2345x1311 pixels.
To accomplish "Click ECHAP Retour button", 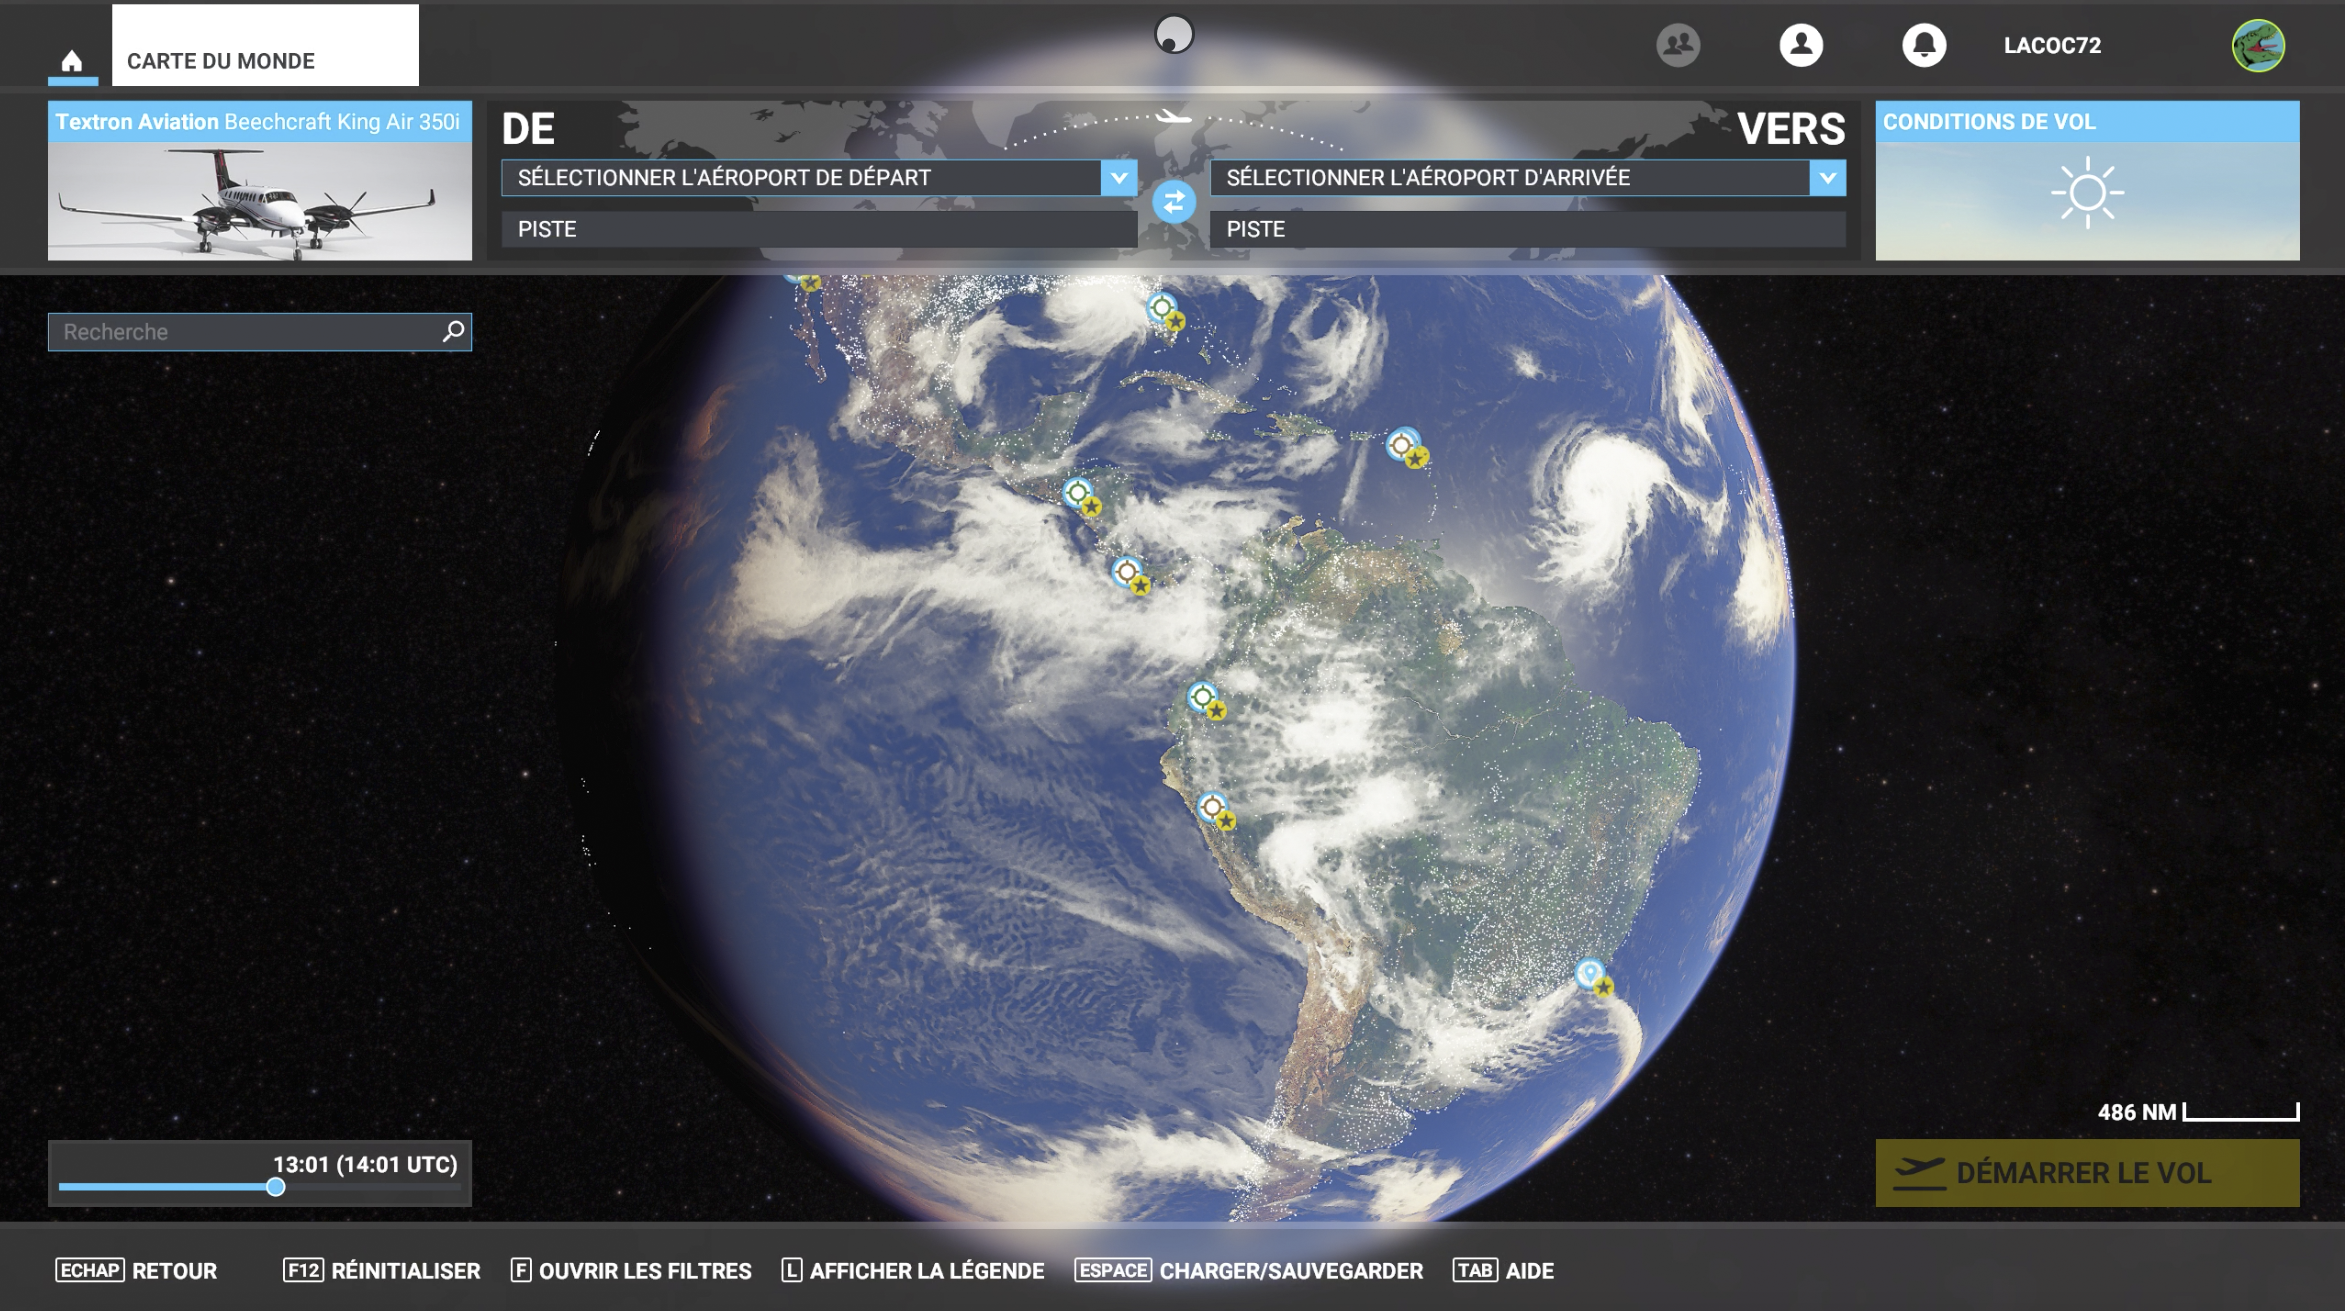I will 137,1271.
